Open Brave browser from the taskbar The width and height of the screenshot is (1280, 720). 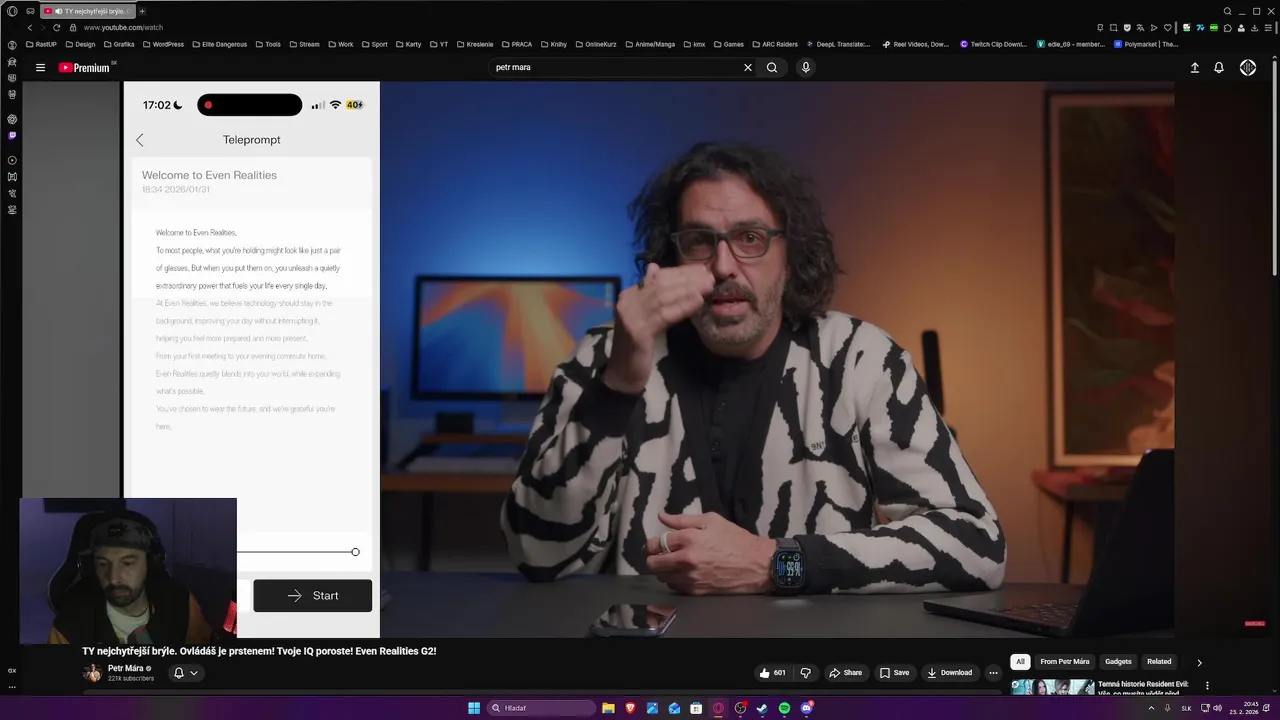click(630, 708)
